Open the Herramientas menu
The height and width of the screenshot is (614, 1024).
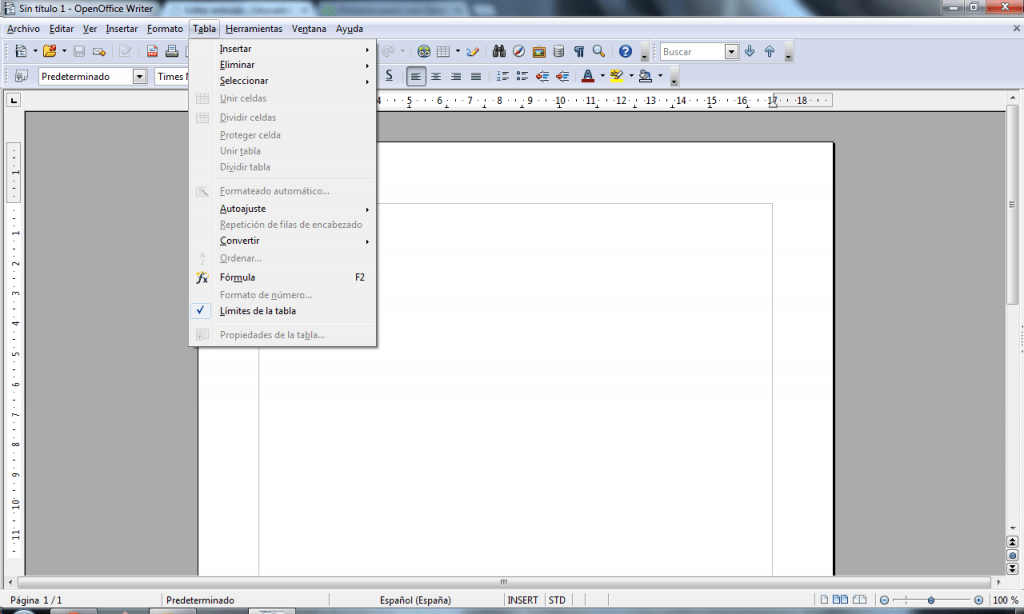[253, 28]
